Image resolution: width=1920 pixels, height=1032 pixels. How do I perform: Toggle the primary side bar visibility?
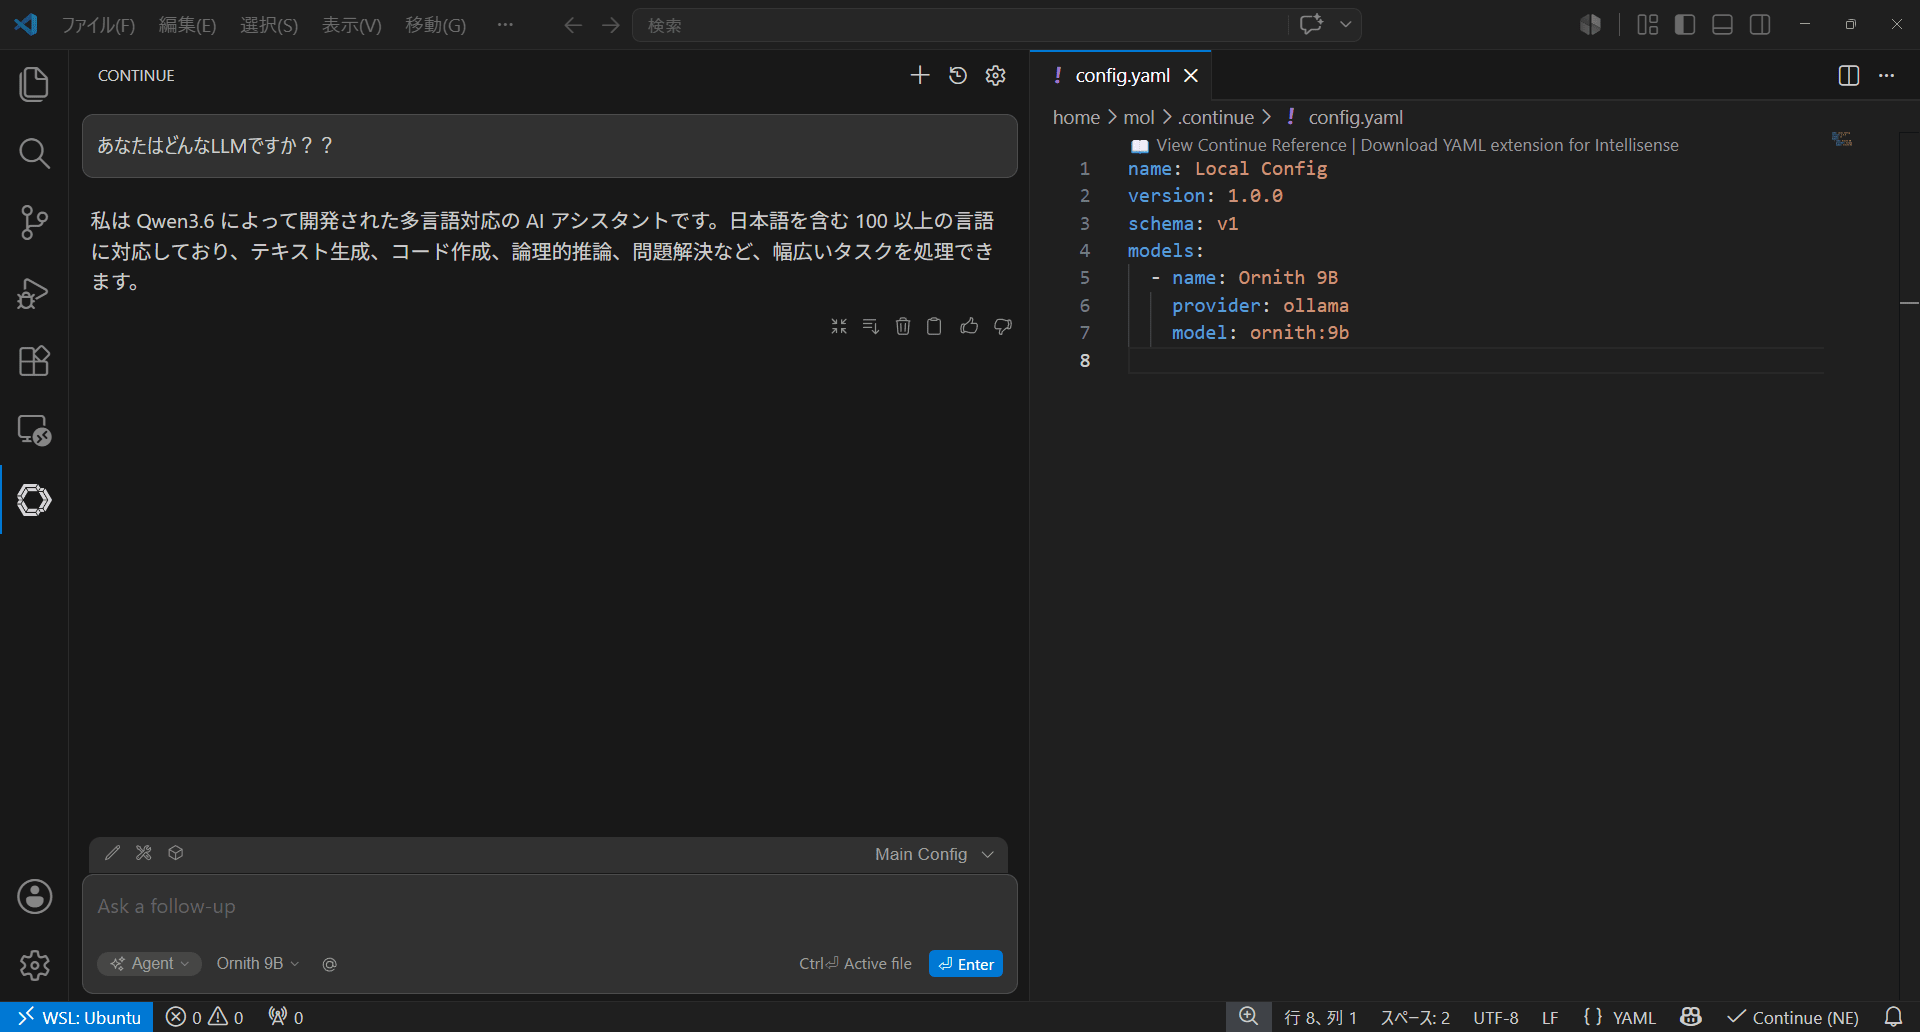[1685, 25]
